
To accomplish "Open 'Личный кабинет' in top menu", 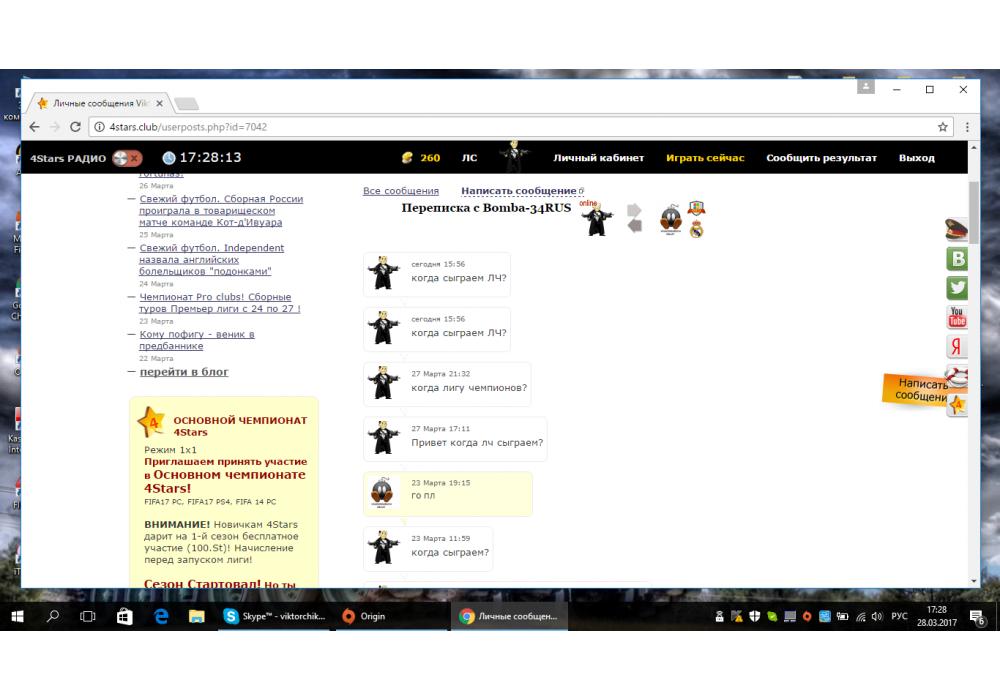I will (x=598, y=158).
